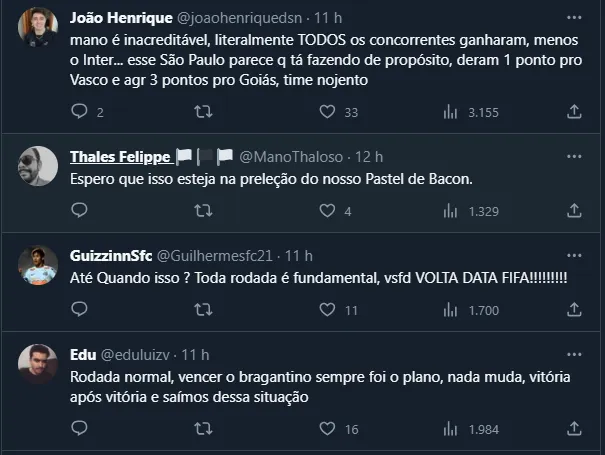Open more options on Edu's tweet
The height and width of the screenshot is (455, 605).
[574, 354]
